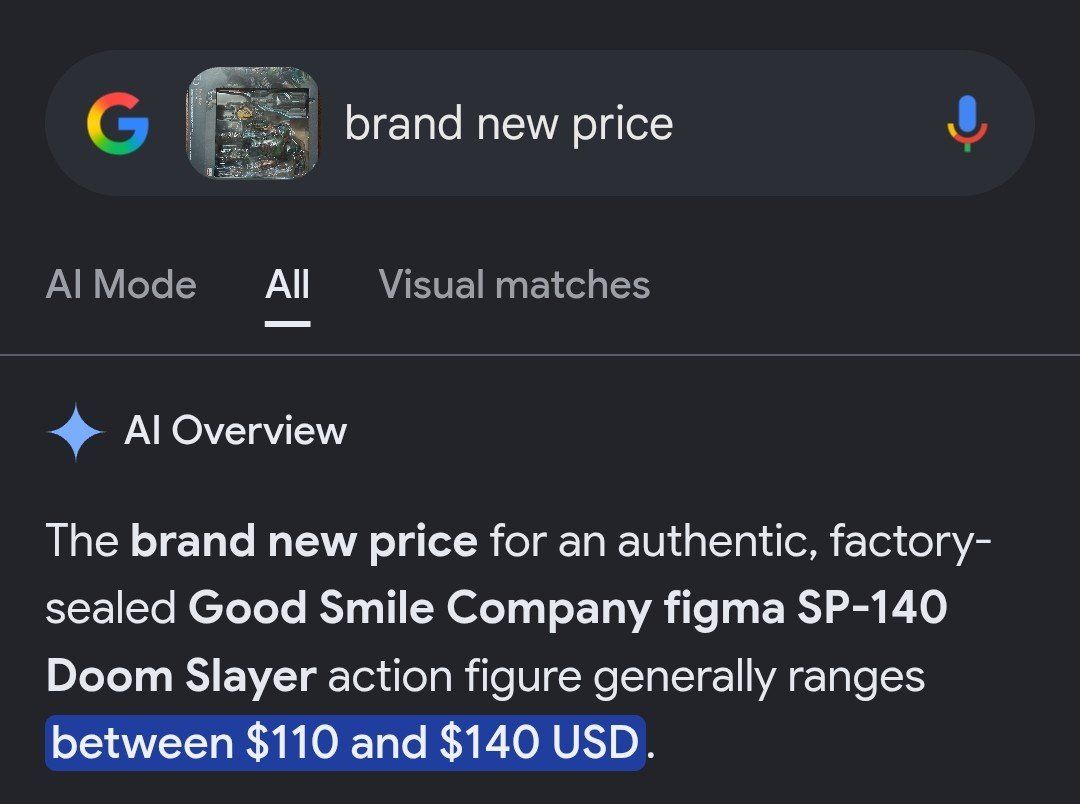Open the Visual matches tab
1080x804 pixels.
515,285
